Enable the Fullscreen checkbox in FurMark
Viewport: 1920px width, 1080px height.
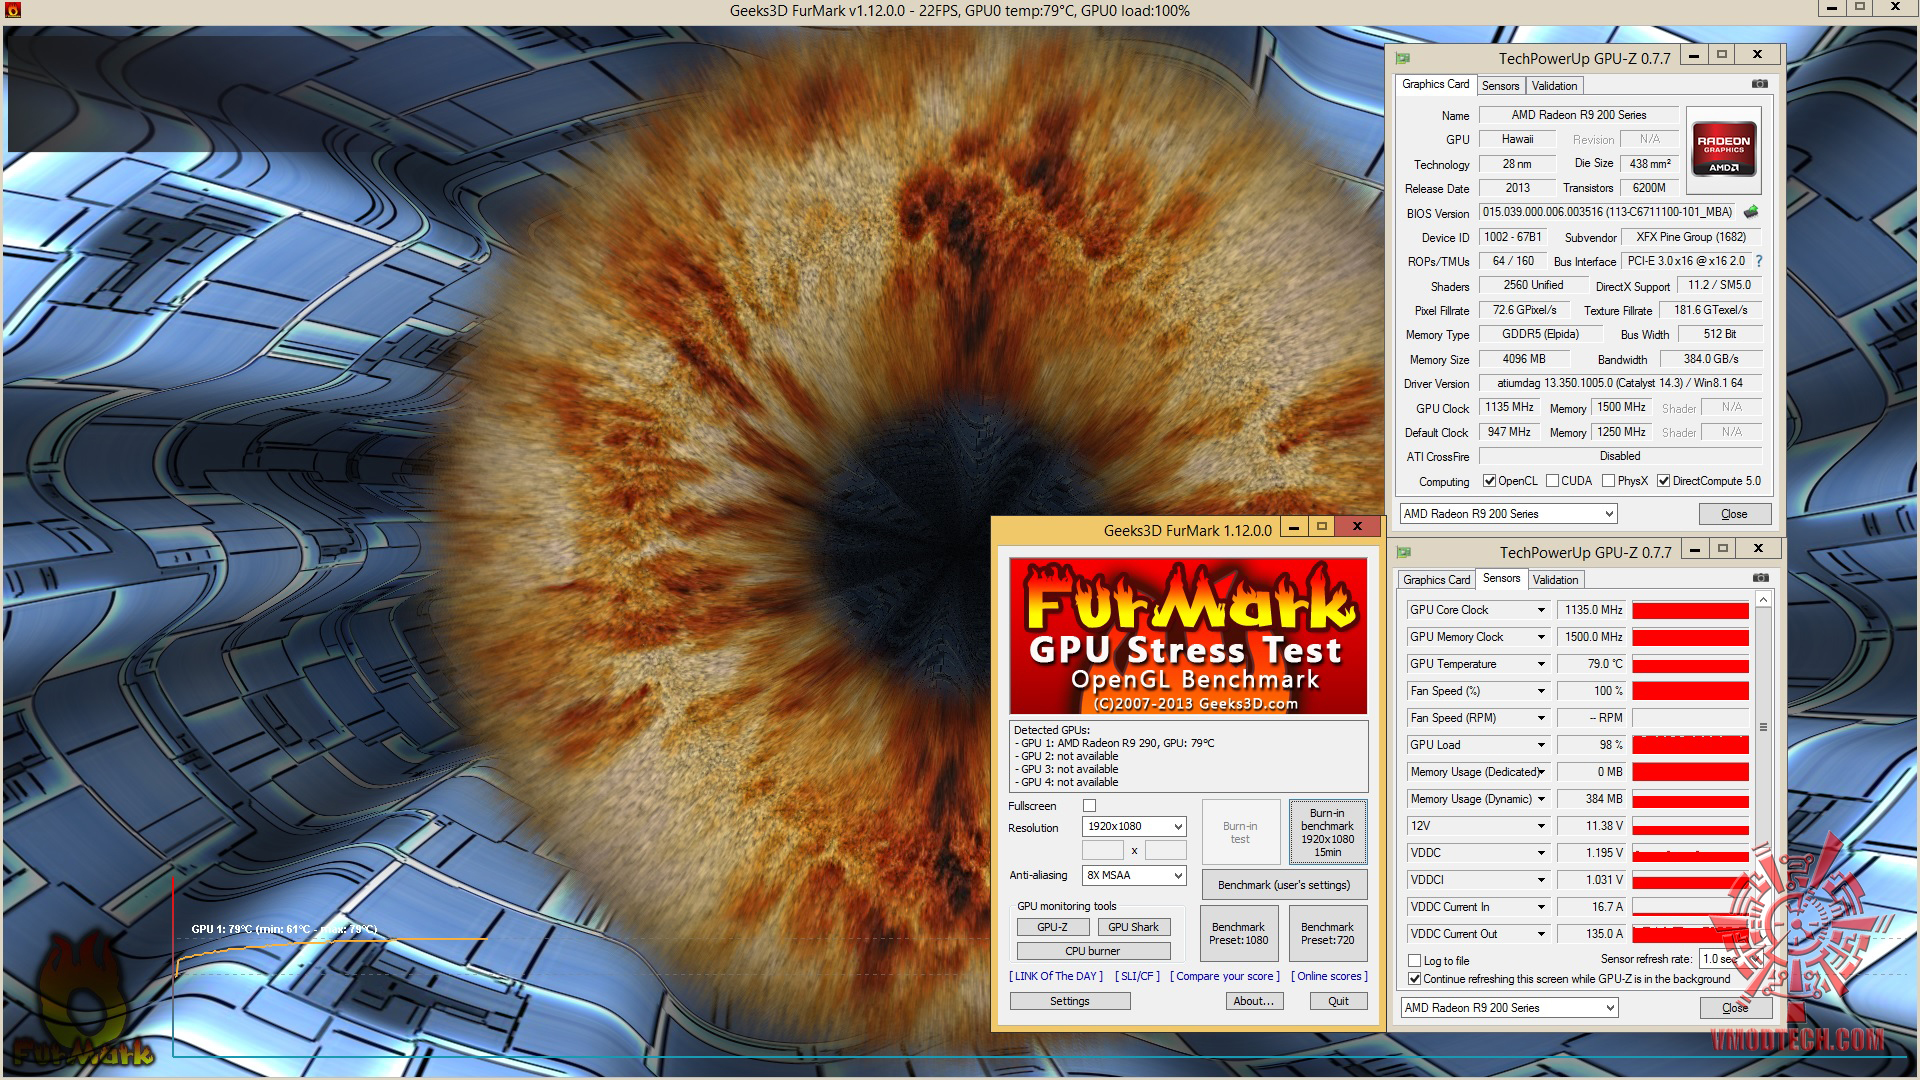coord(1090,806)
